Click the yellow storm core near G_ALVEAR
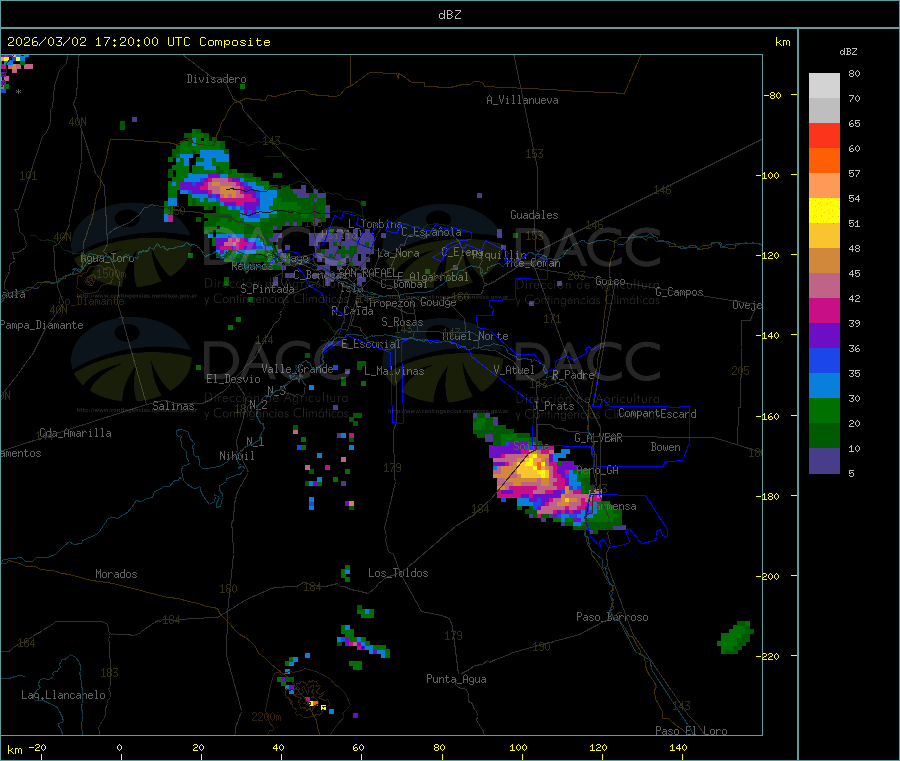The height and width of the screenshot is (761, 900). tap(536, 464)
